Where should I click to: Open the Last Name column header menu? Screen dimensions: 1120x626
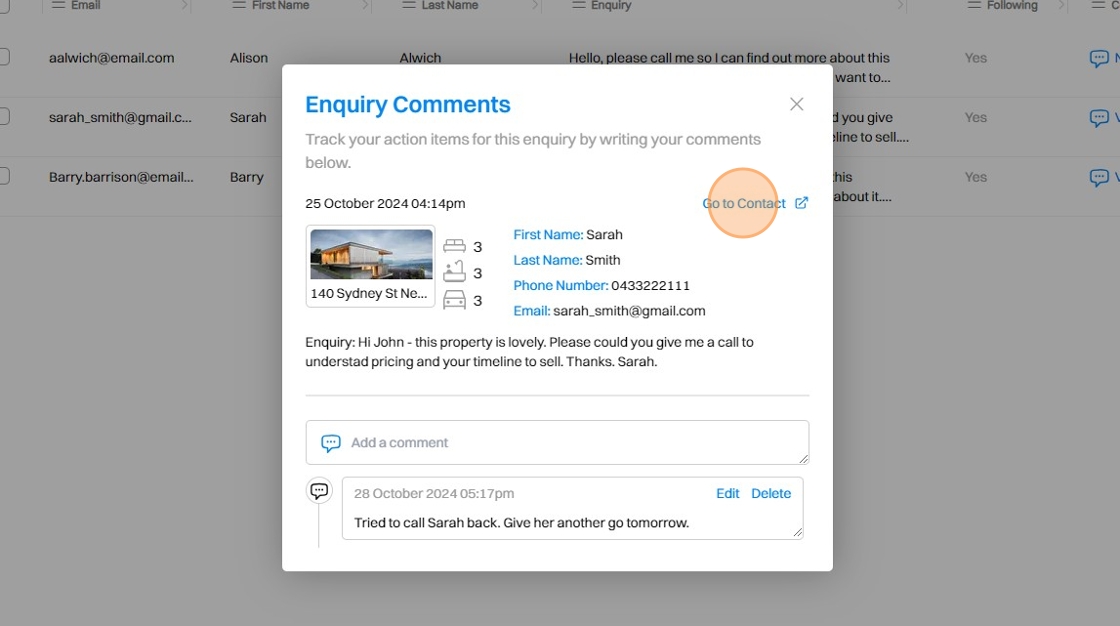pyautogui.click(x=408, y=5)
